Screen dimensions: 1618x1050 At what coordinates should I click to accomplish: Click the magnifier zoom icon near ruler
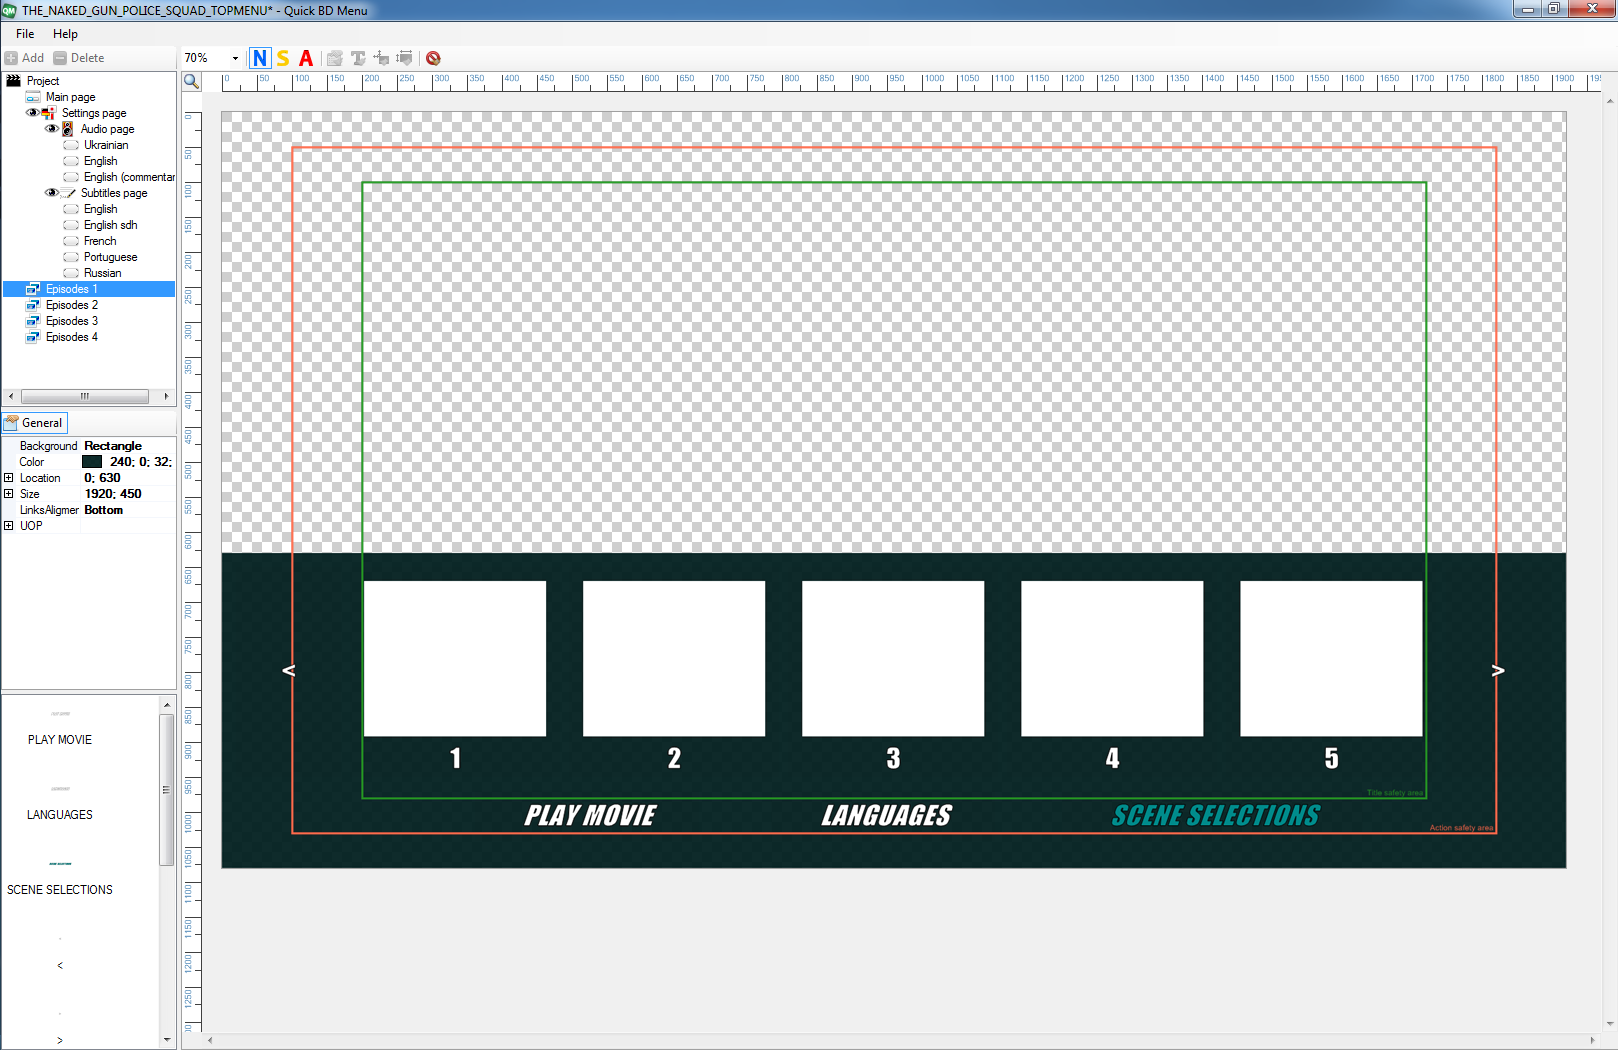(192, 81)
